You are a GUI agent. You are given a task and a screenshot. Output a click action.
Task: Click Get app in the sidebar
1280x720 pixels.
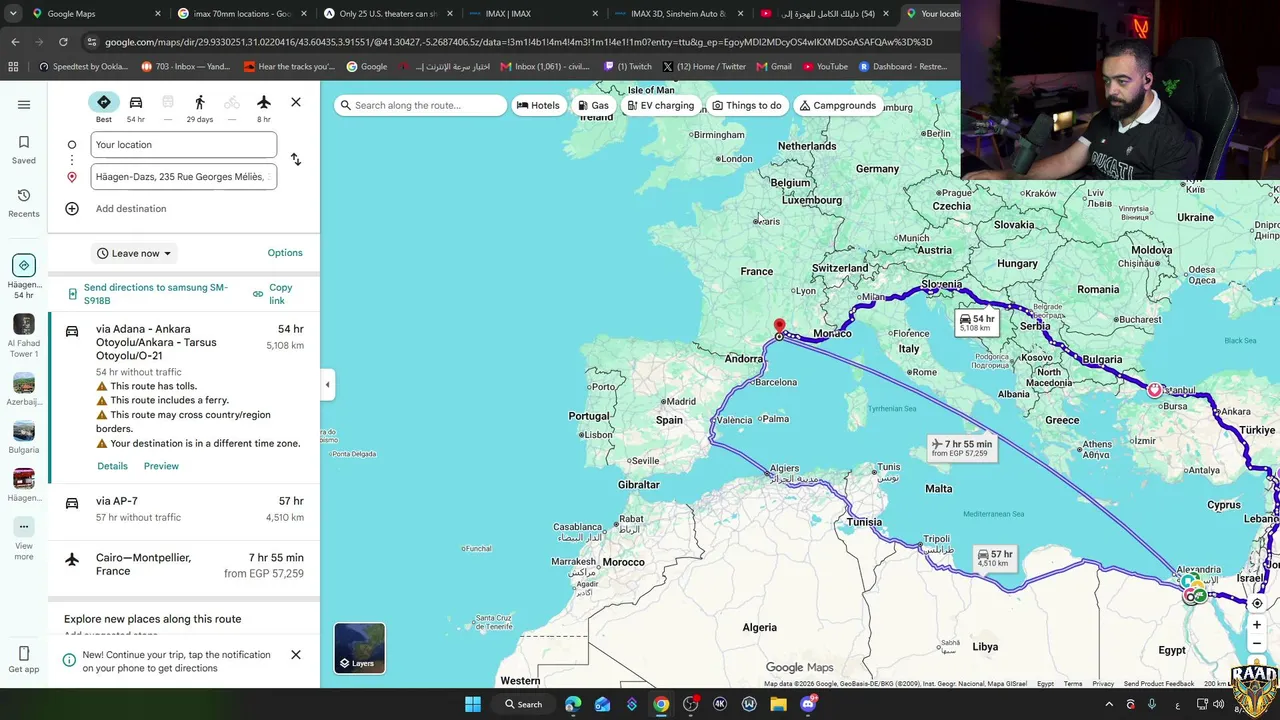click(24, 660)
